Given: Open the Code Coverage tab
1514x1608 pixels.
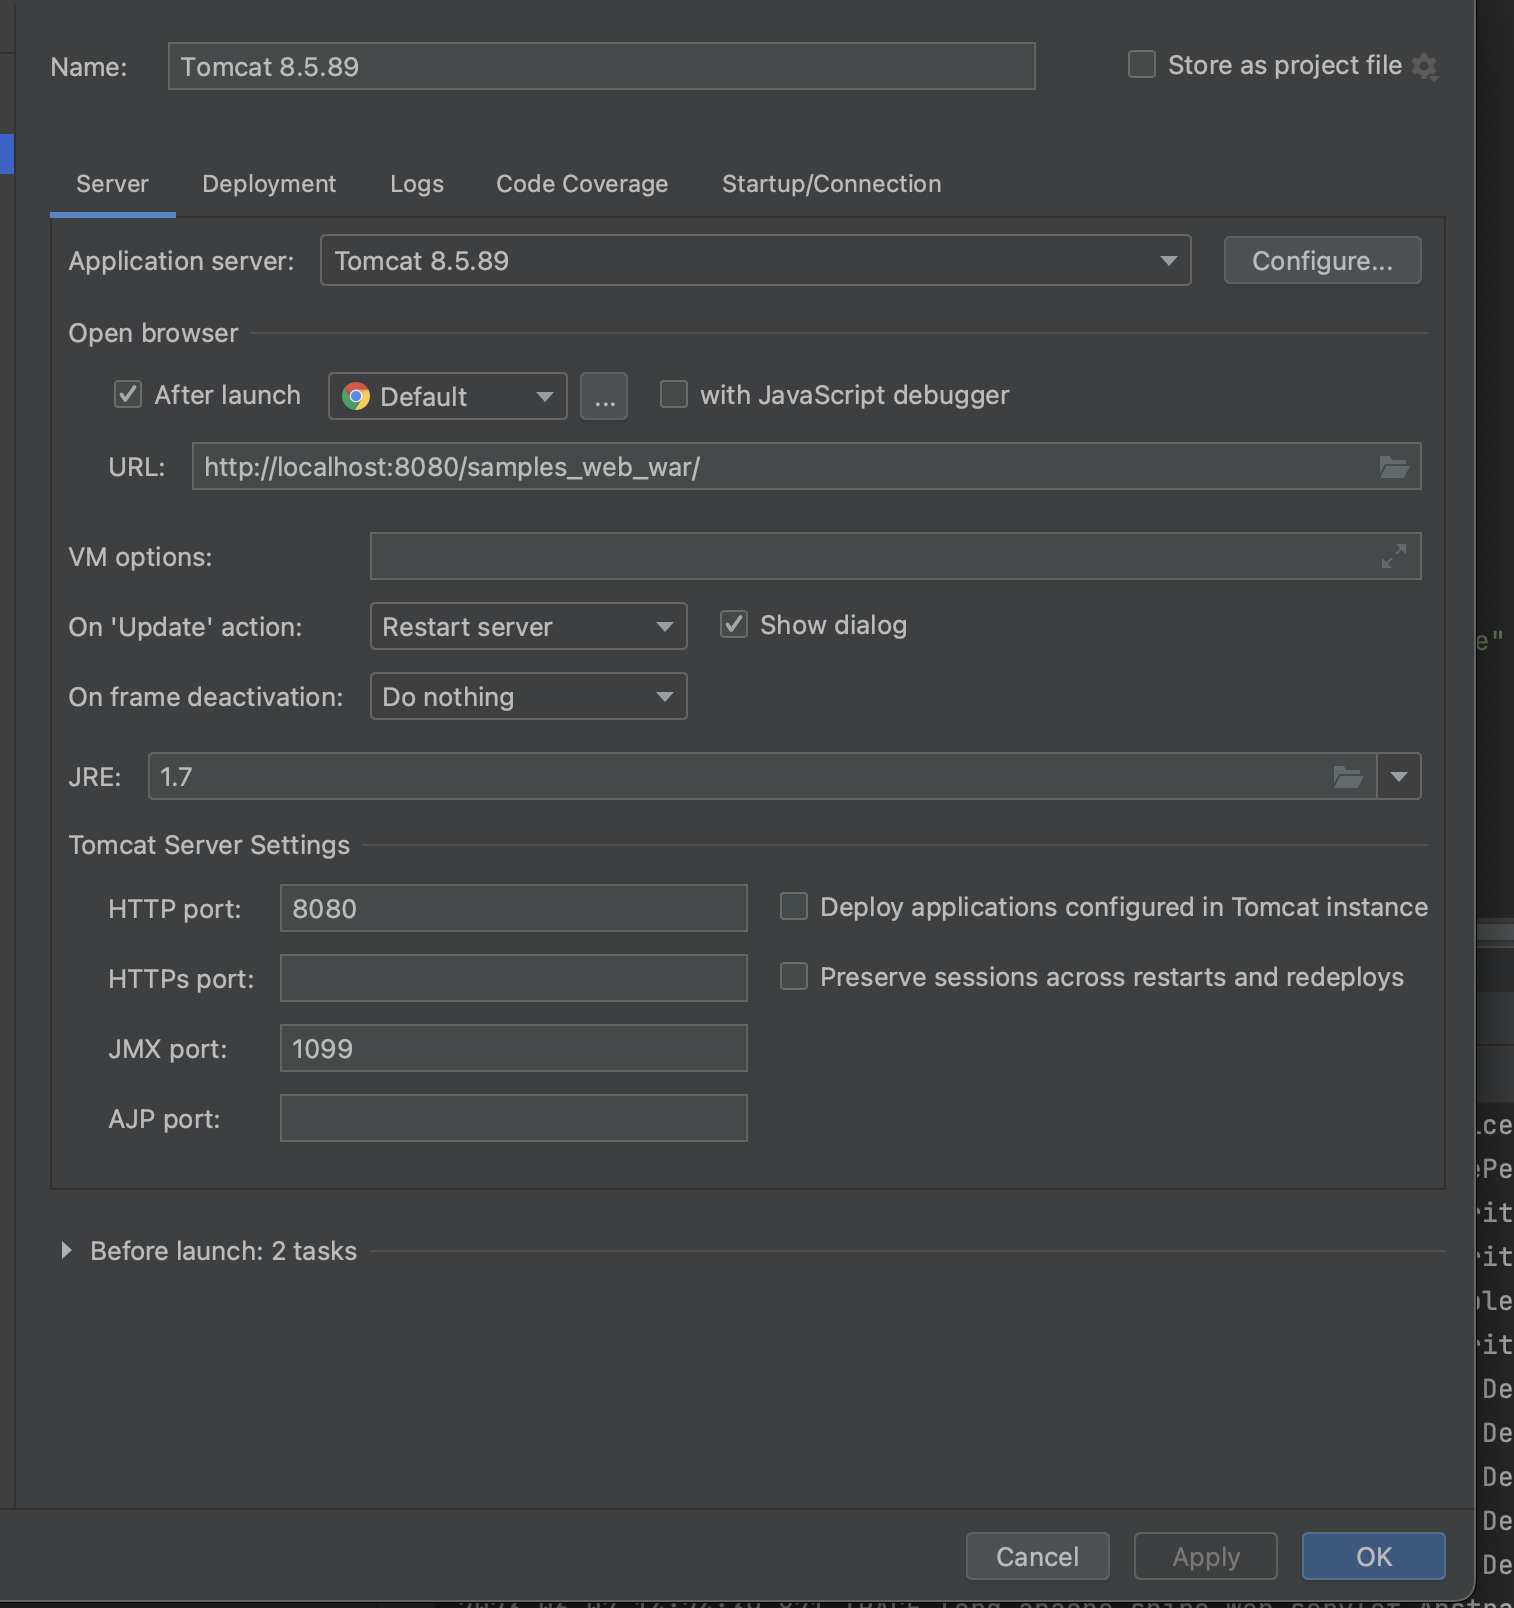Looking at the screenshot, I should pyautogui.click(x=582, y=184).
